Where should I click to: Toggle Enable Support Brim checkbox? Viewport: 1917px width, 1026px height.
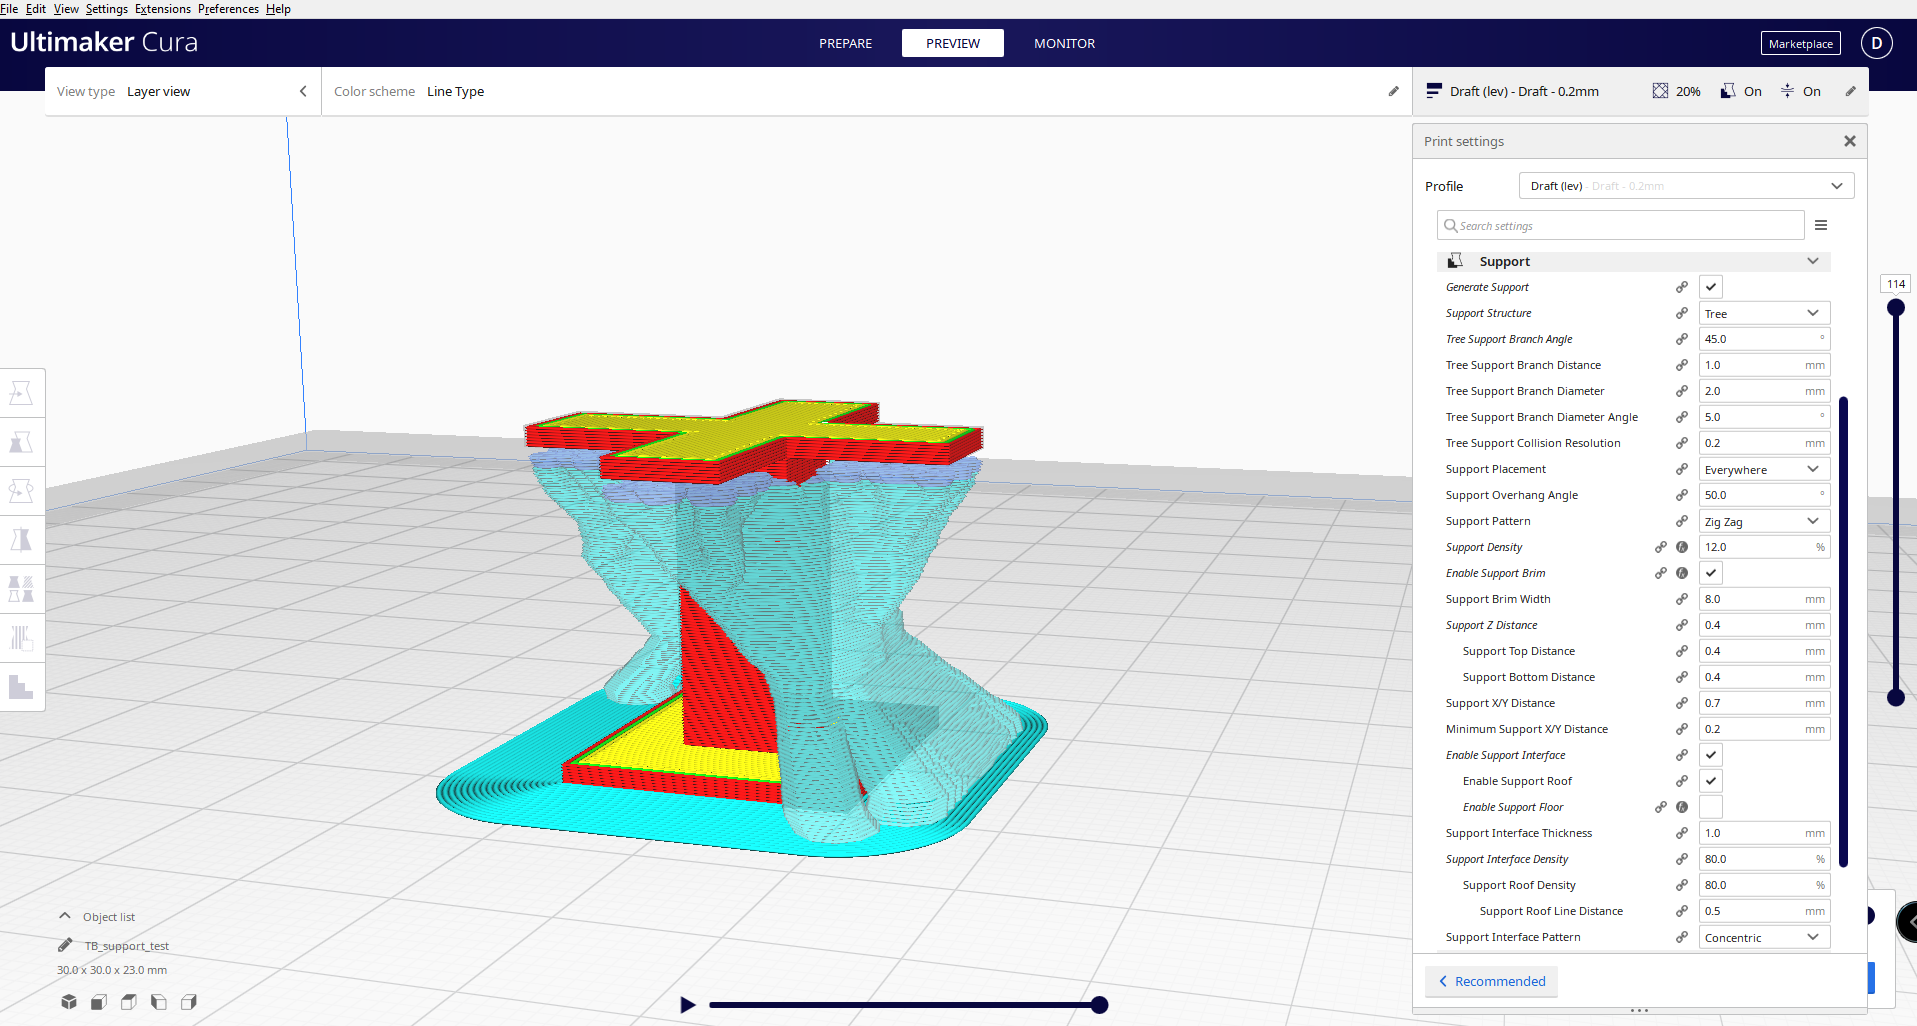[1711, 573]
